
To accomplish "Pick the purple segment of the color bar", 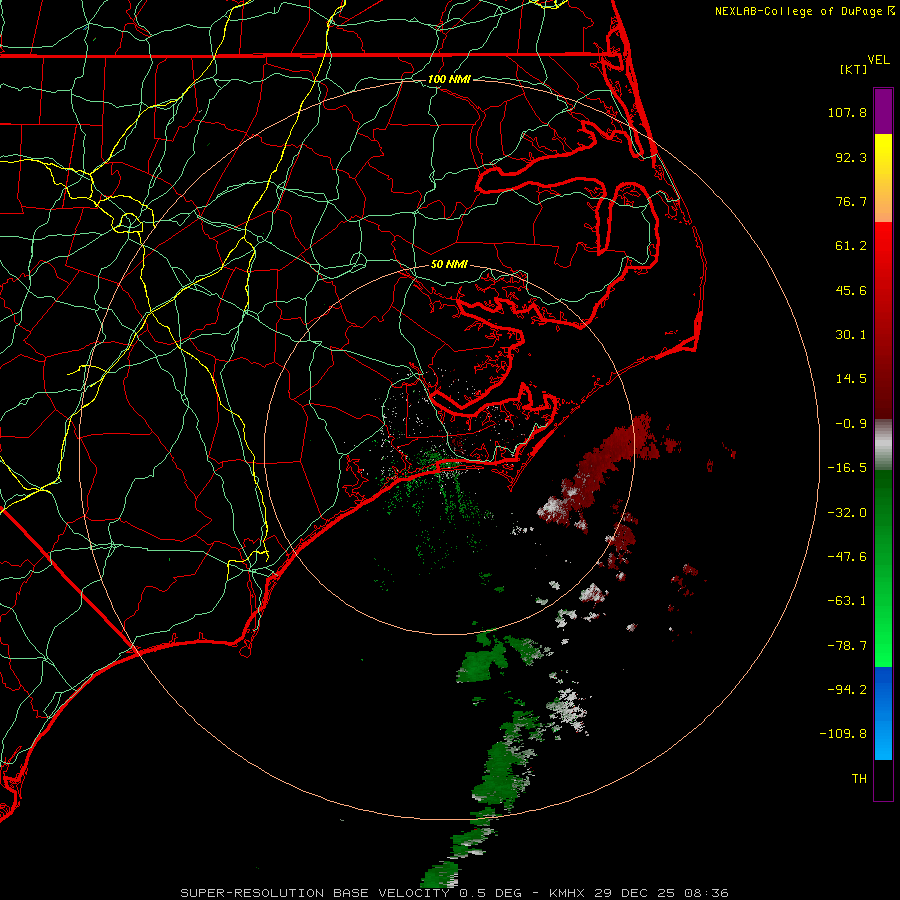I will [883, 111].
